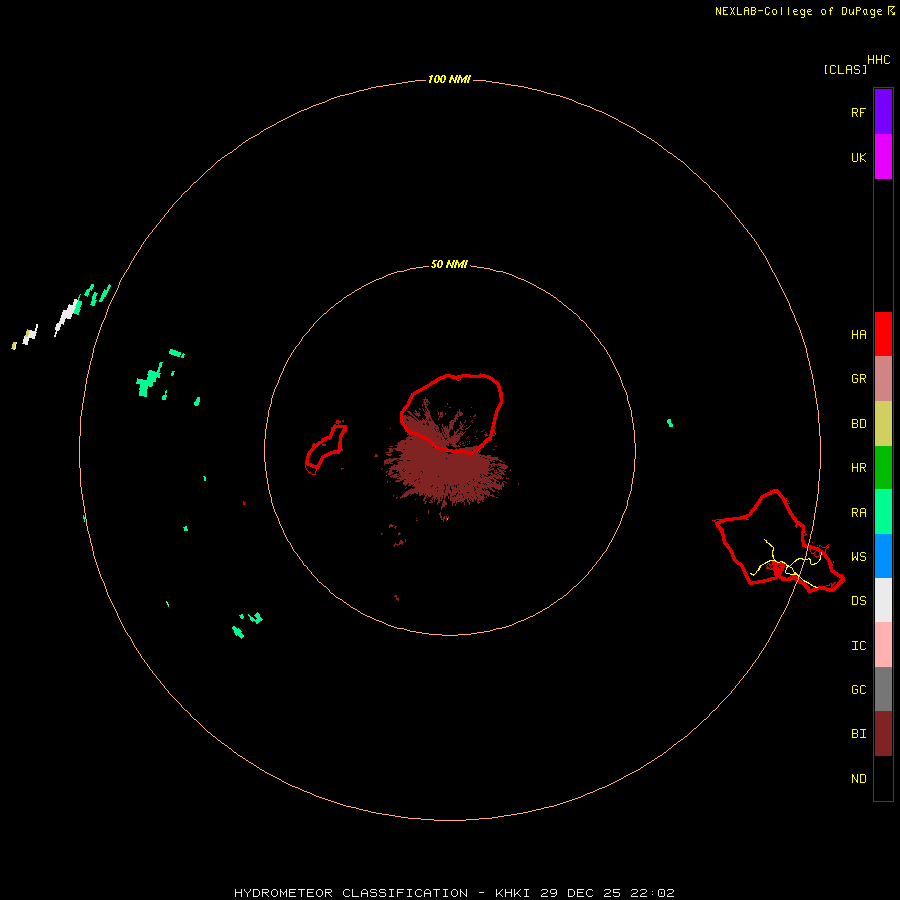
Task: Click the large brown biological echo at radar center
Action: [x=447, y=466]
